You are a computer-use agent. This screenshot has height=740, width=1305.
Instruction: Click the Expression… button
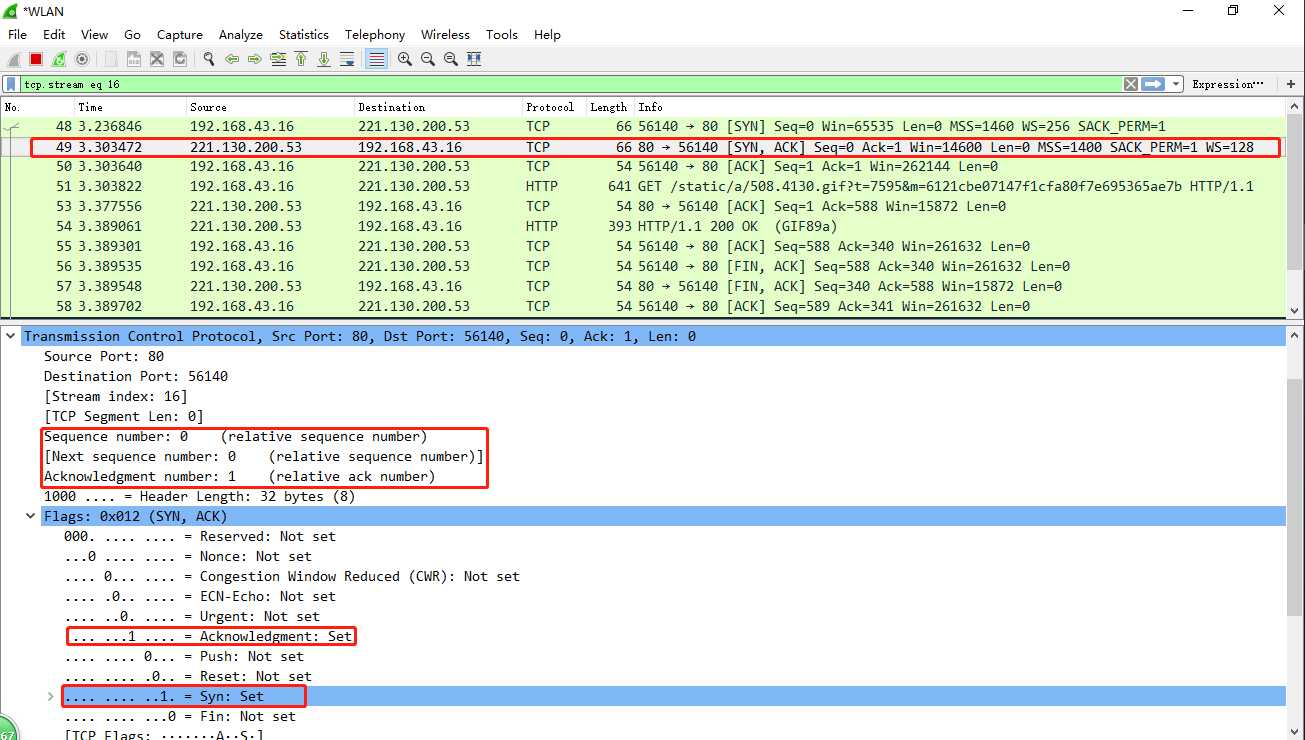(1228, 85)
